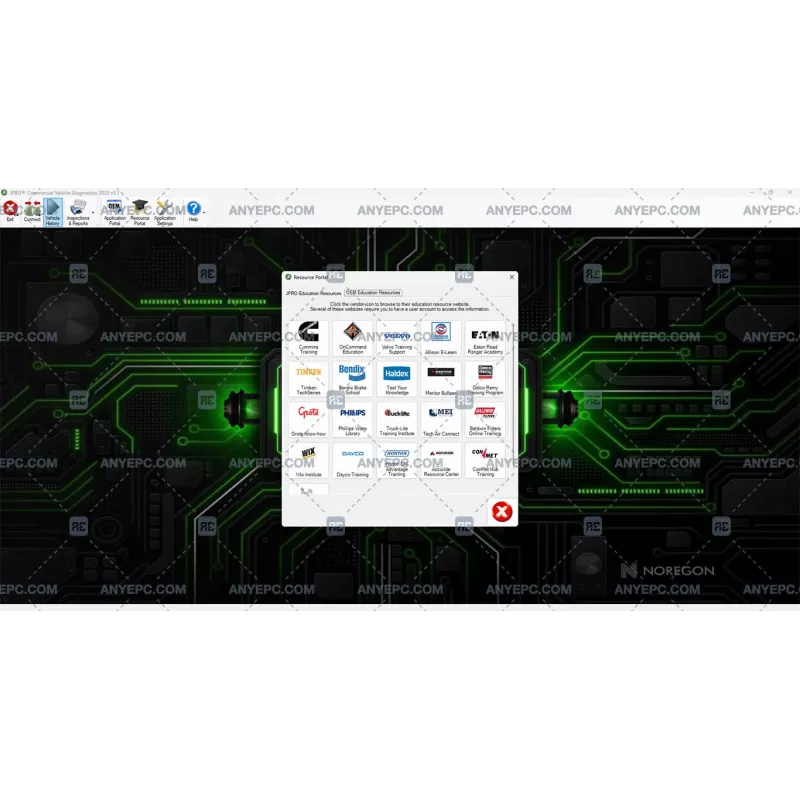Select the JPRO Education Resources tab
The image size is (800, 800).
pyautogui.click(x=313, y=292)
